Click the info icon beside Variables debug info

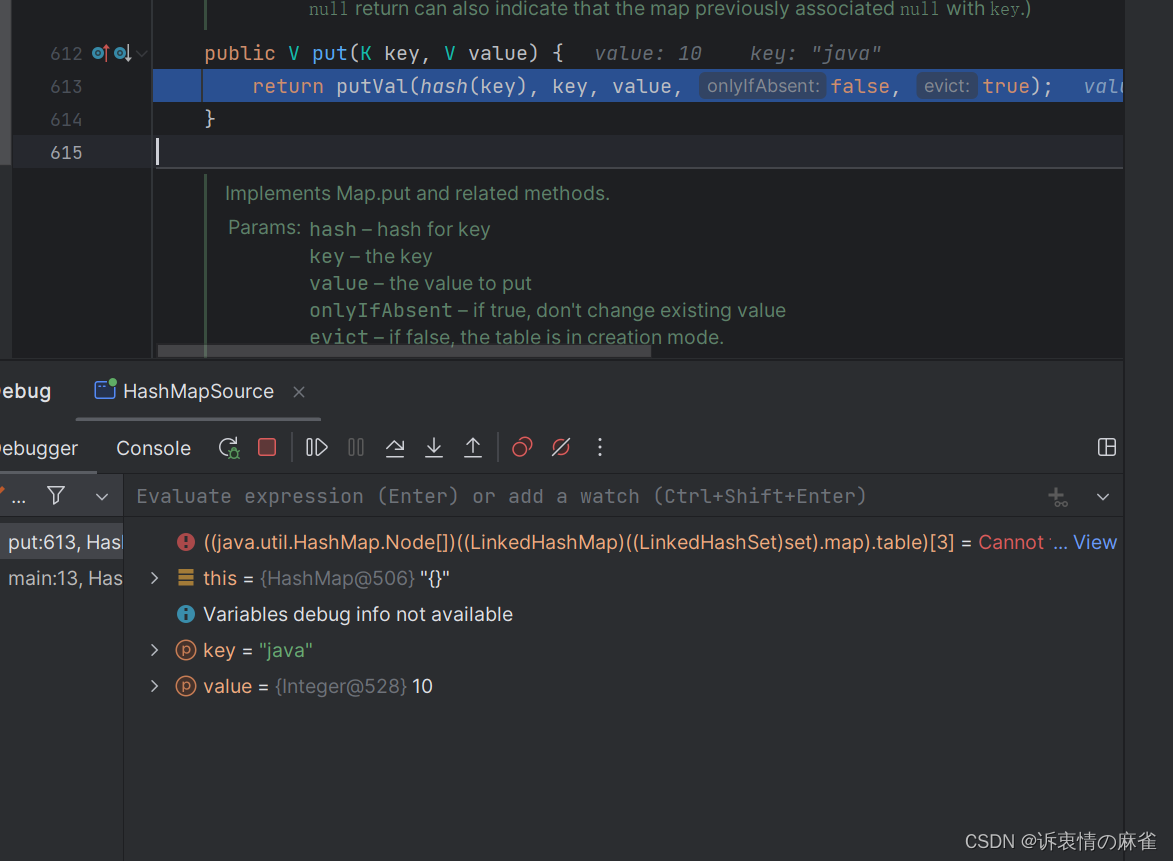[186, 614]
